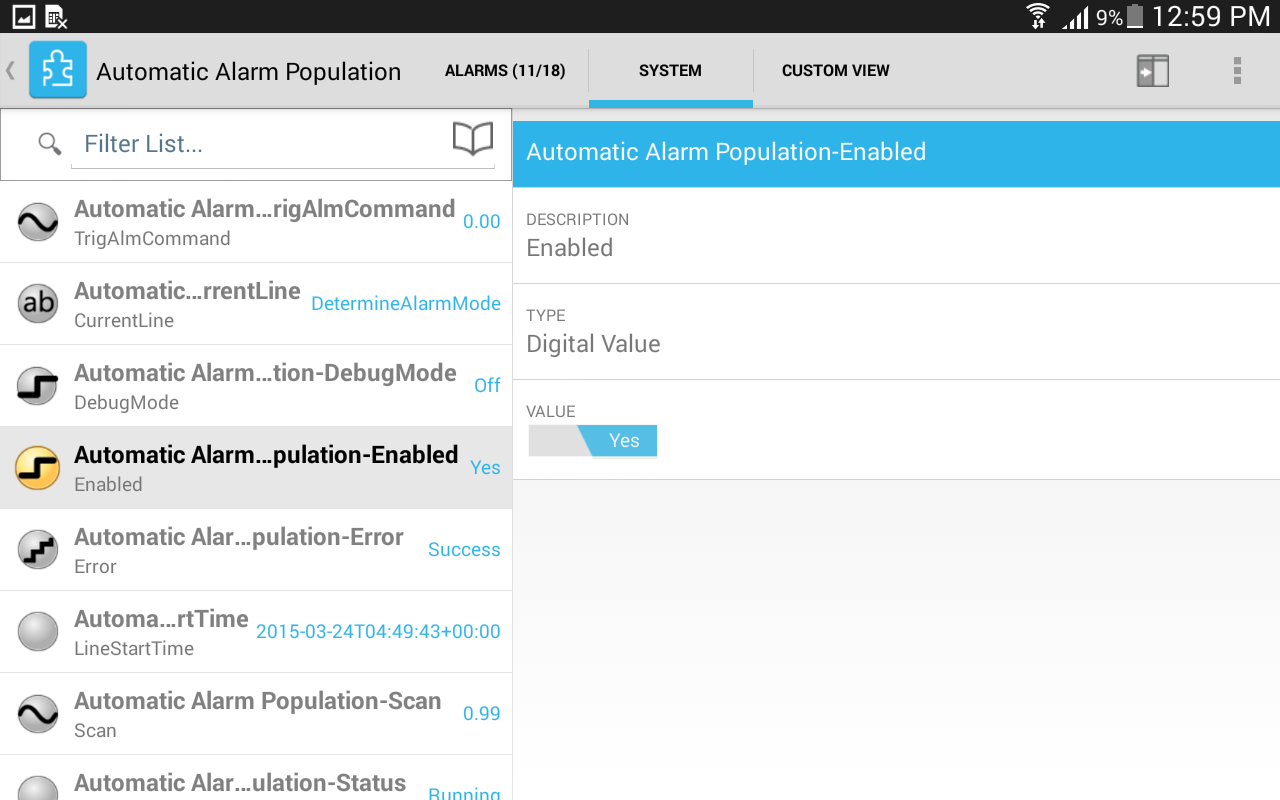Screen dimensions: 1280x800
Task: Click the Description field showing Enabled
Action: [896, 235]
